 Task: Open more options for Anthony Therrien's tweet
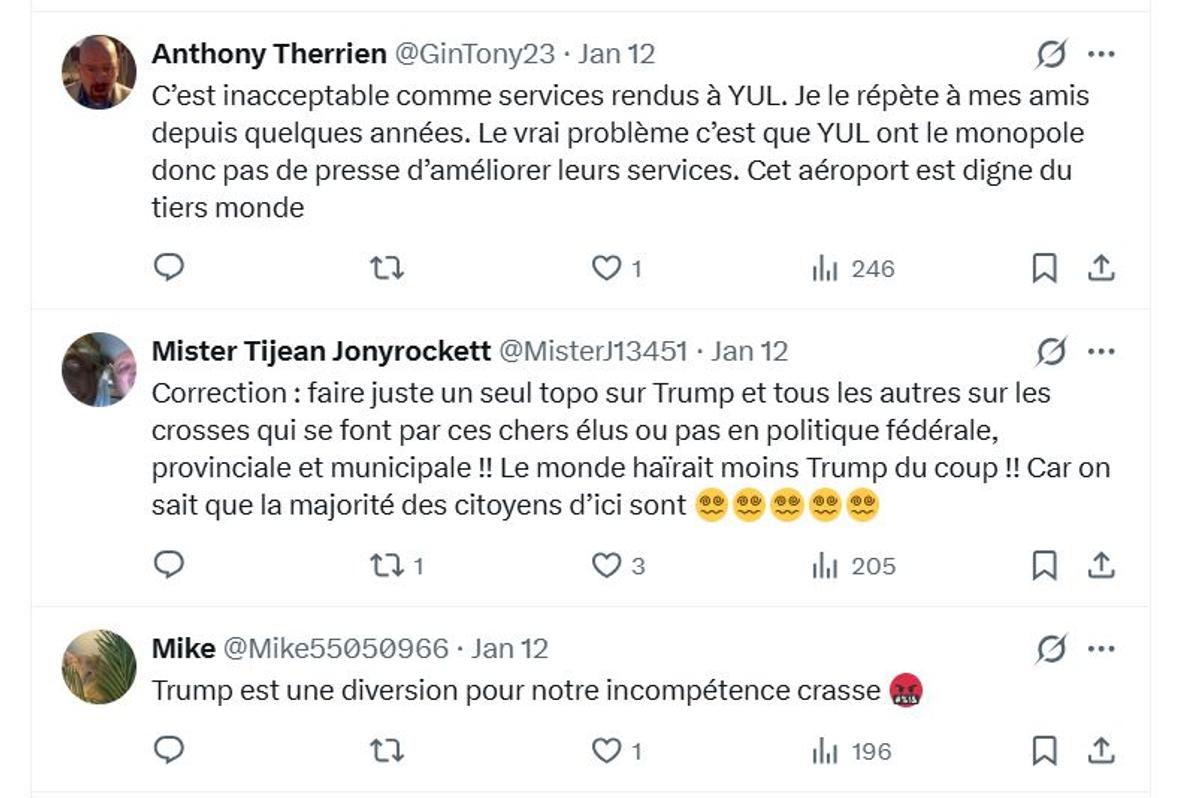1101,54
